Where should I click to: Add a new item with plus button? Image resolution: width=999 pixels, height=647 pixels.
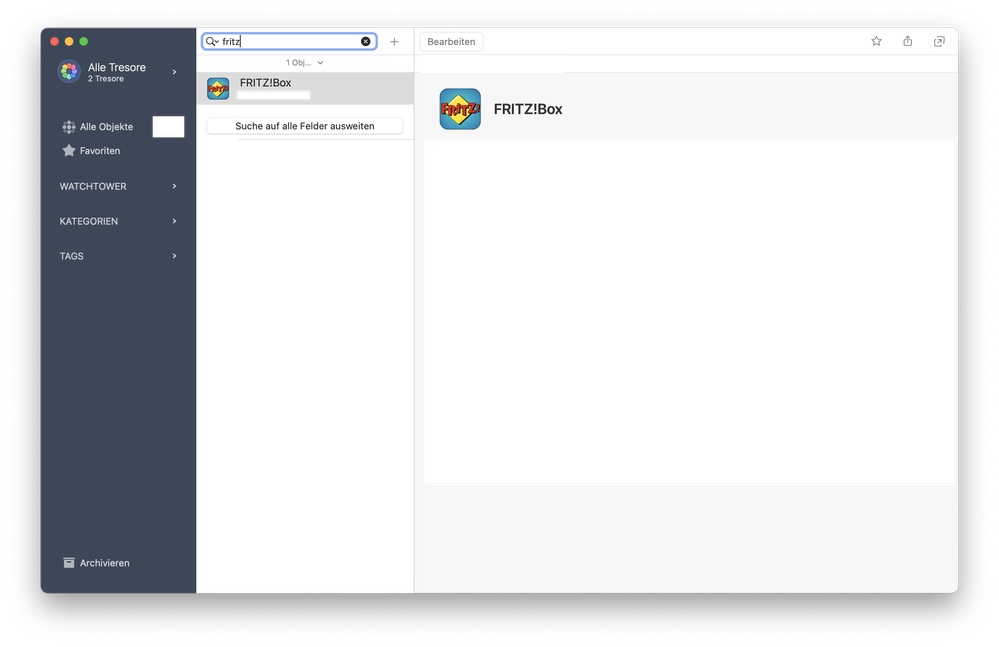coord(394,42)
